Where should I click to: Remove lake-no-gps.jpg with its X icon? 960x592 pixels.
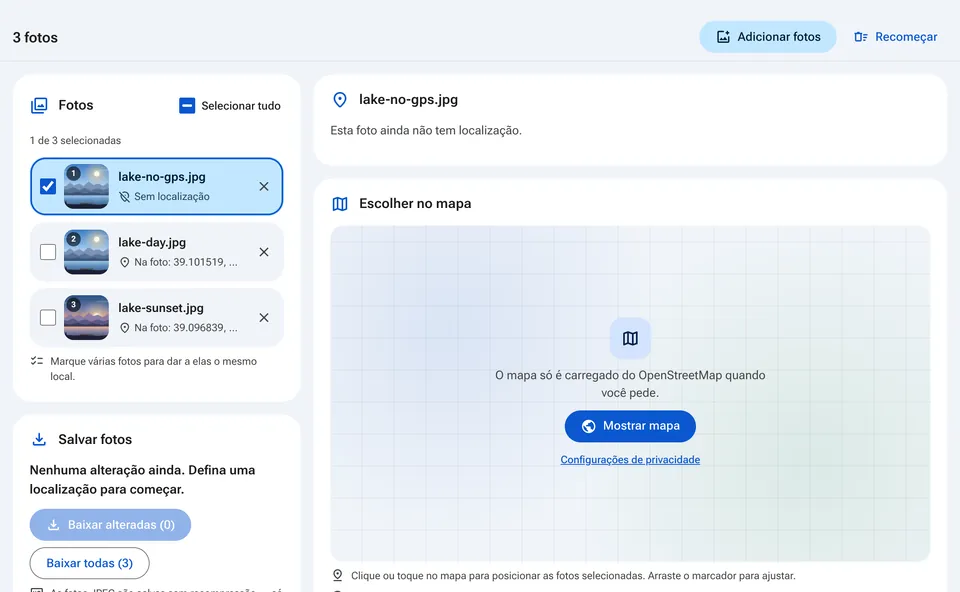(x=264, y=186)
